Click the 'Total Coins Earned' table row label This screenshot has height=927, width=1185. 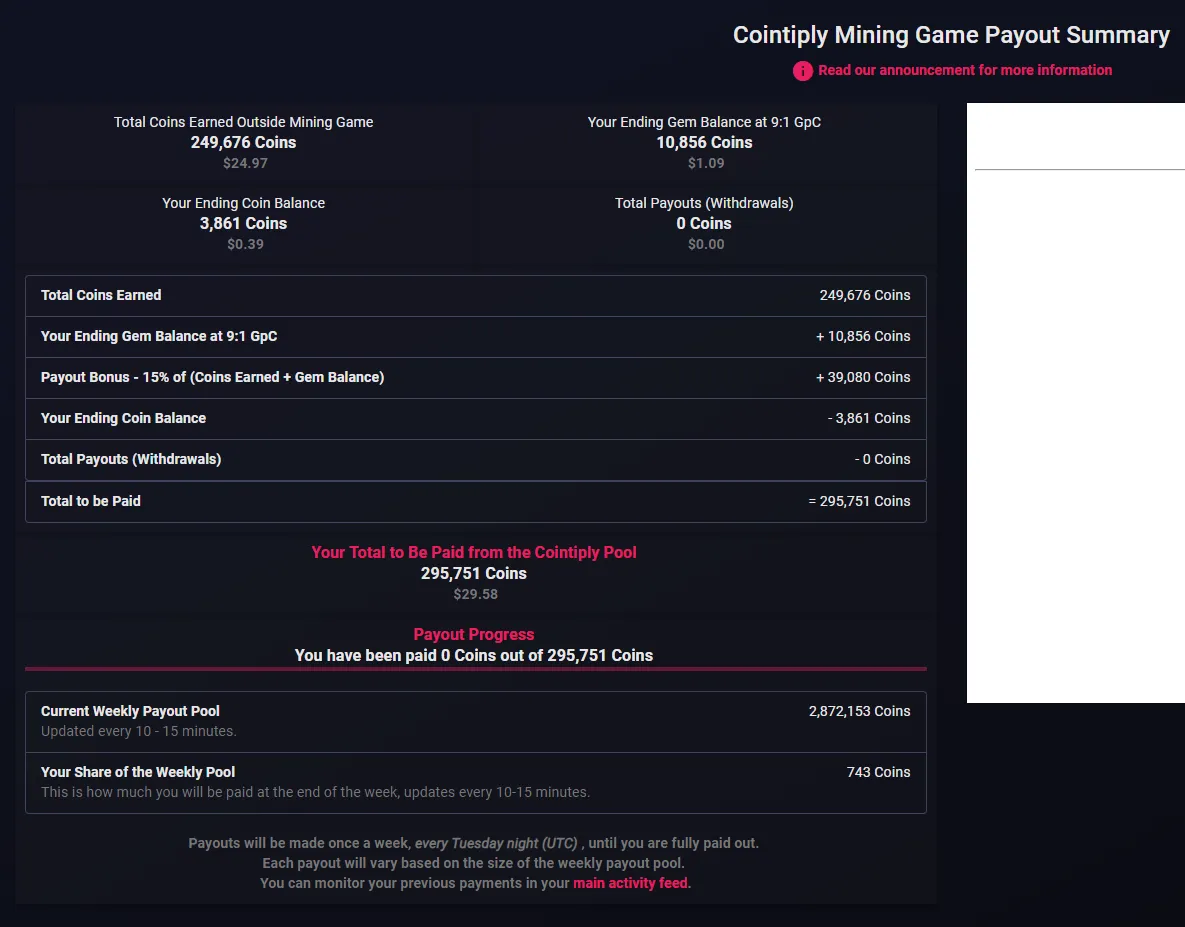point(101,295)
